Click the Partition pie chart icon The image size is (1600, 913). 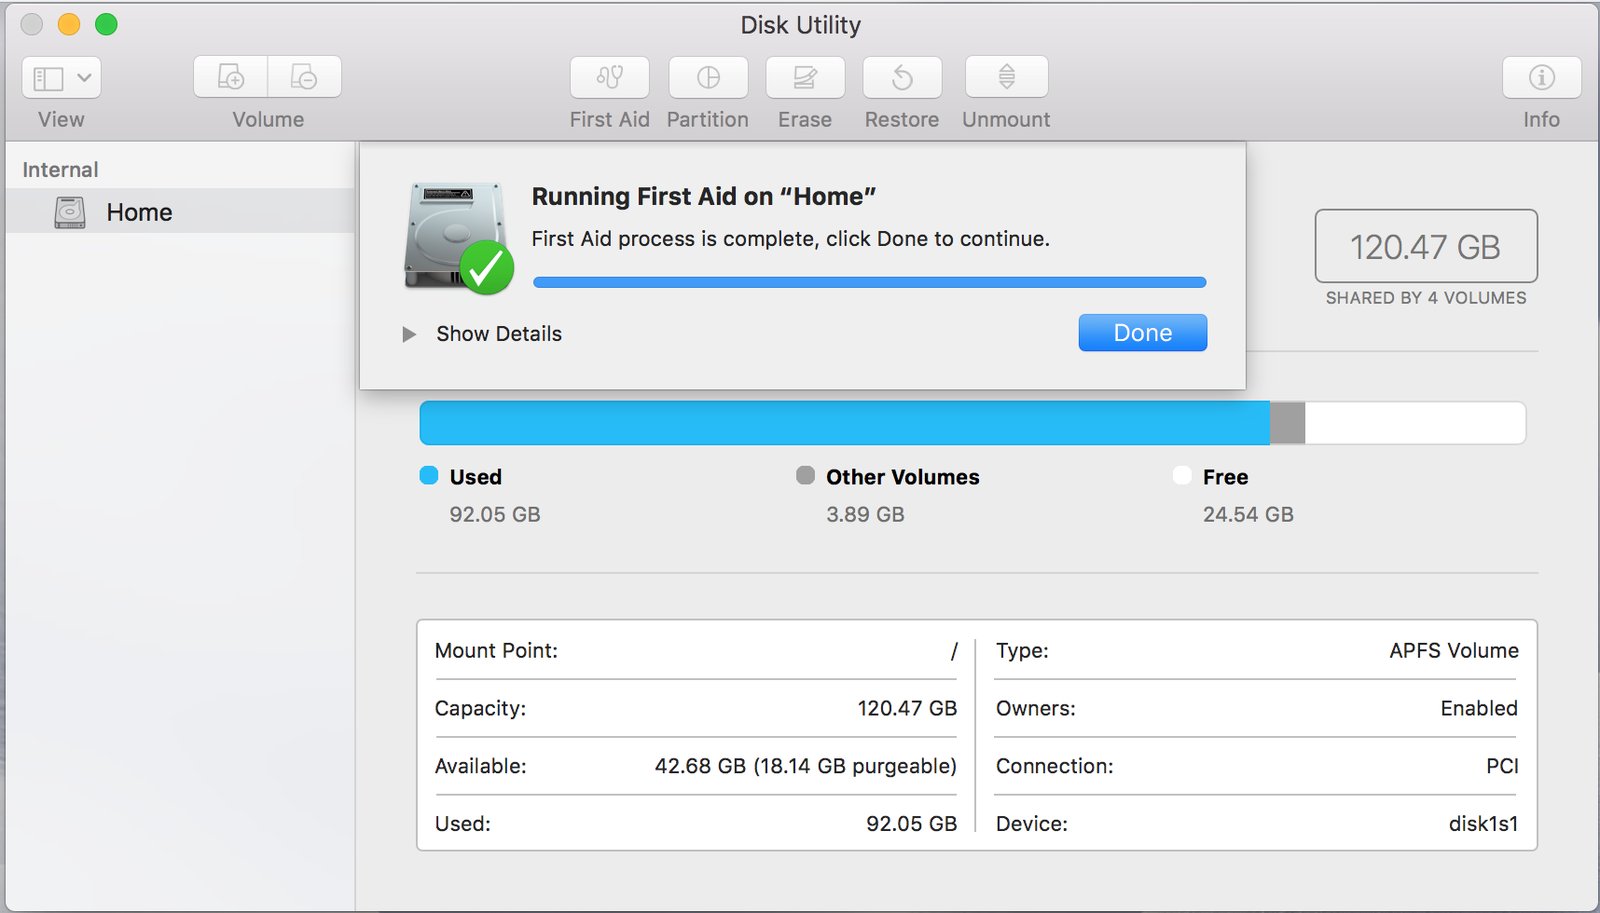coord(708,78)
